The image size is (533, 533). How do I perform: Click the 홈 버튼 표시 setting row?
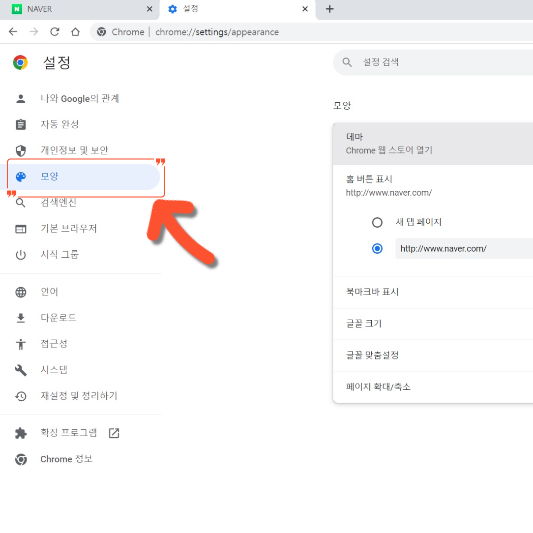[x=433, y=186]
